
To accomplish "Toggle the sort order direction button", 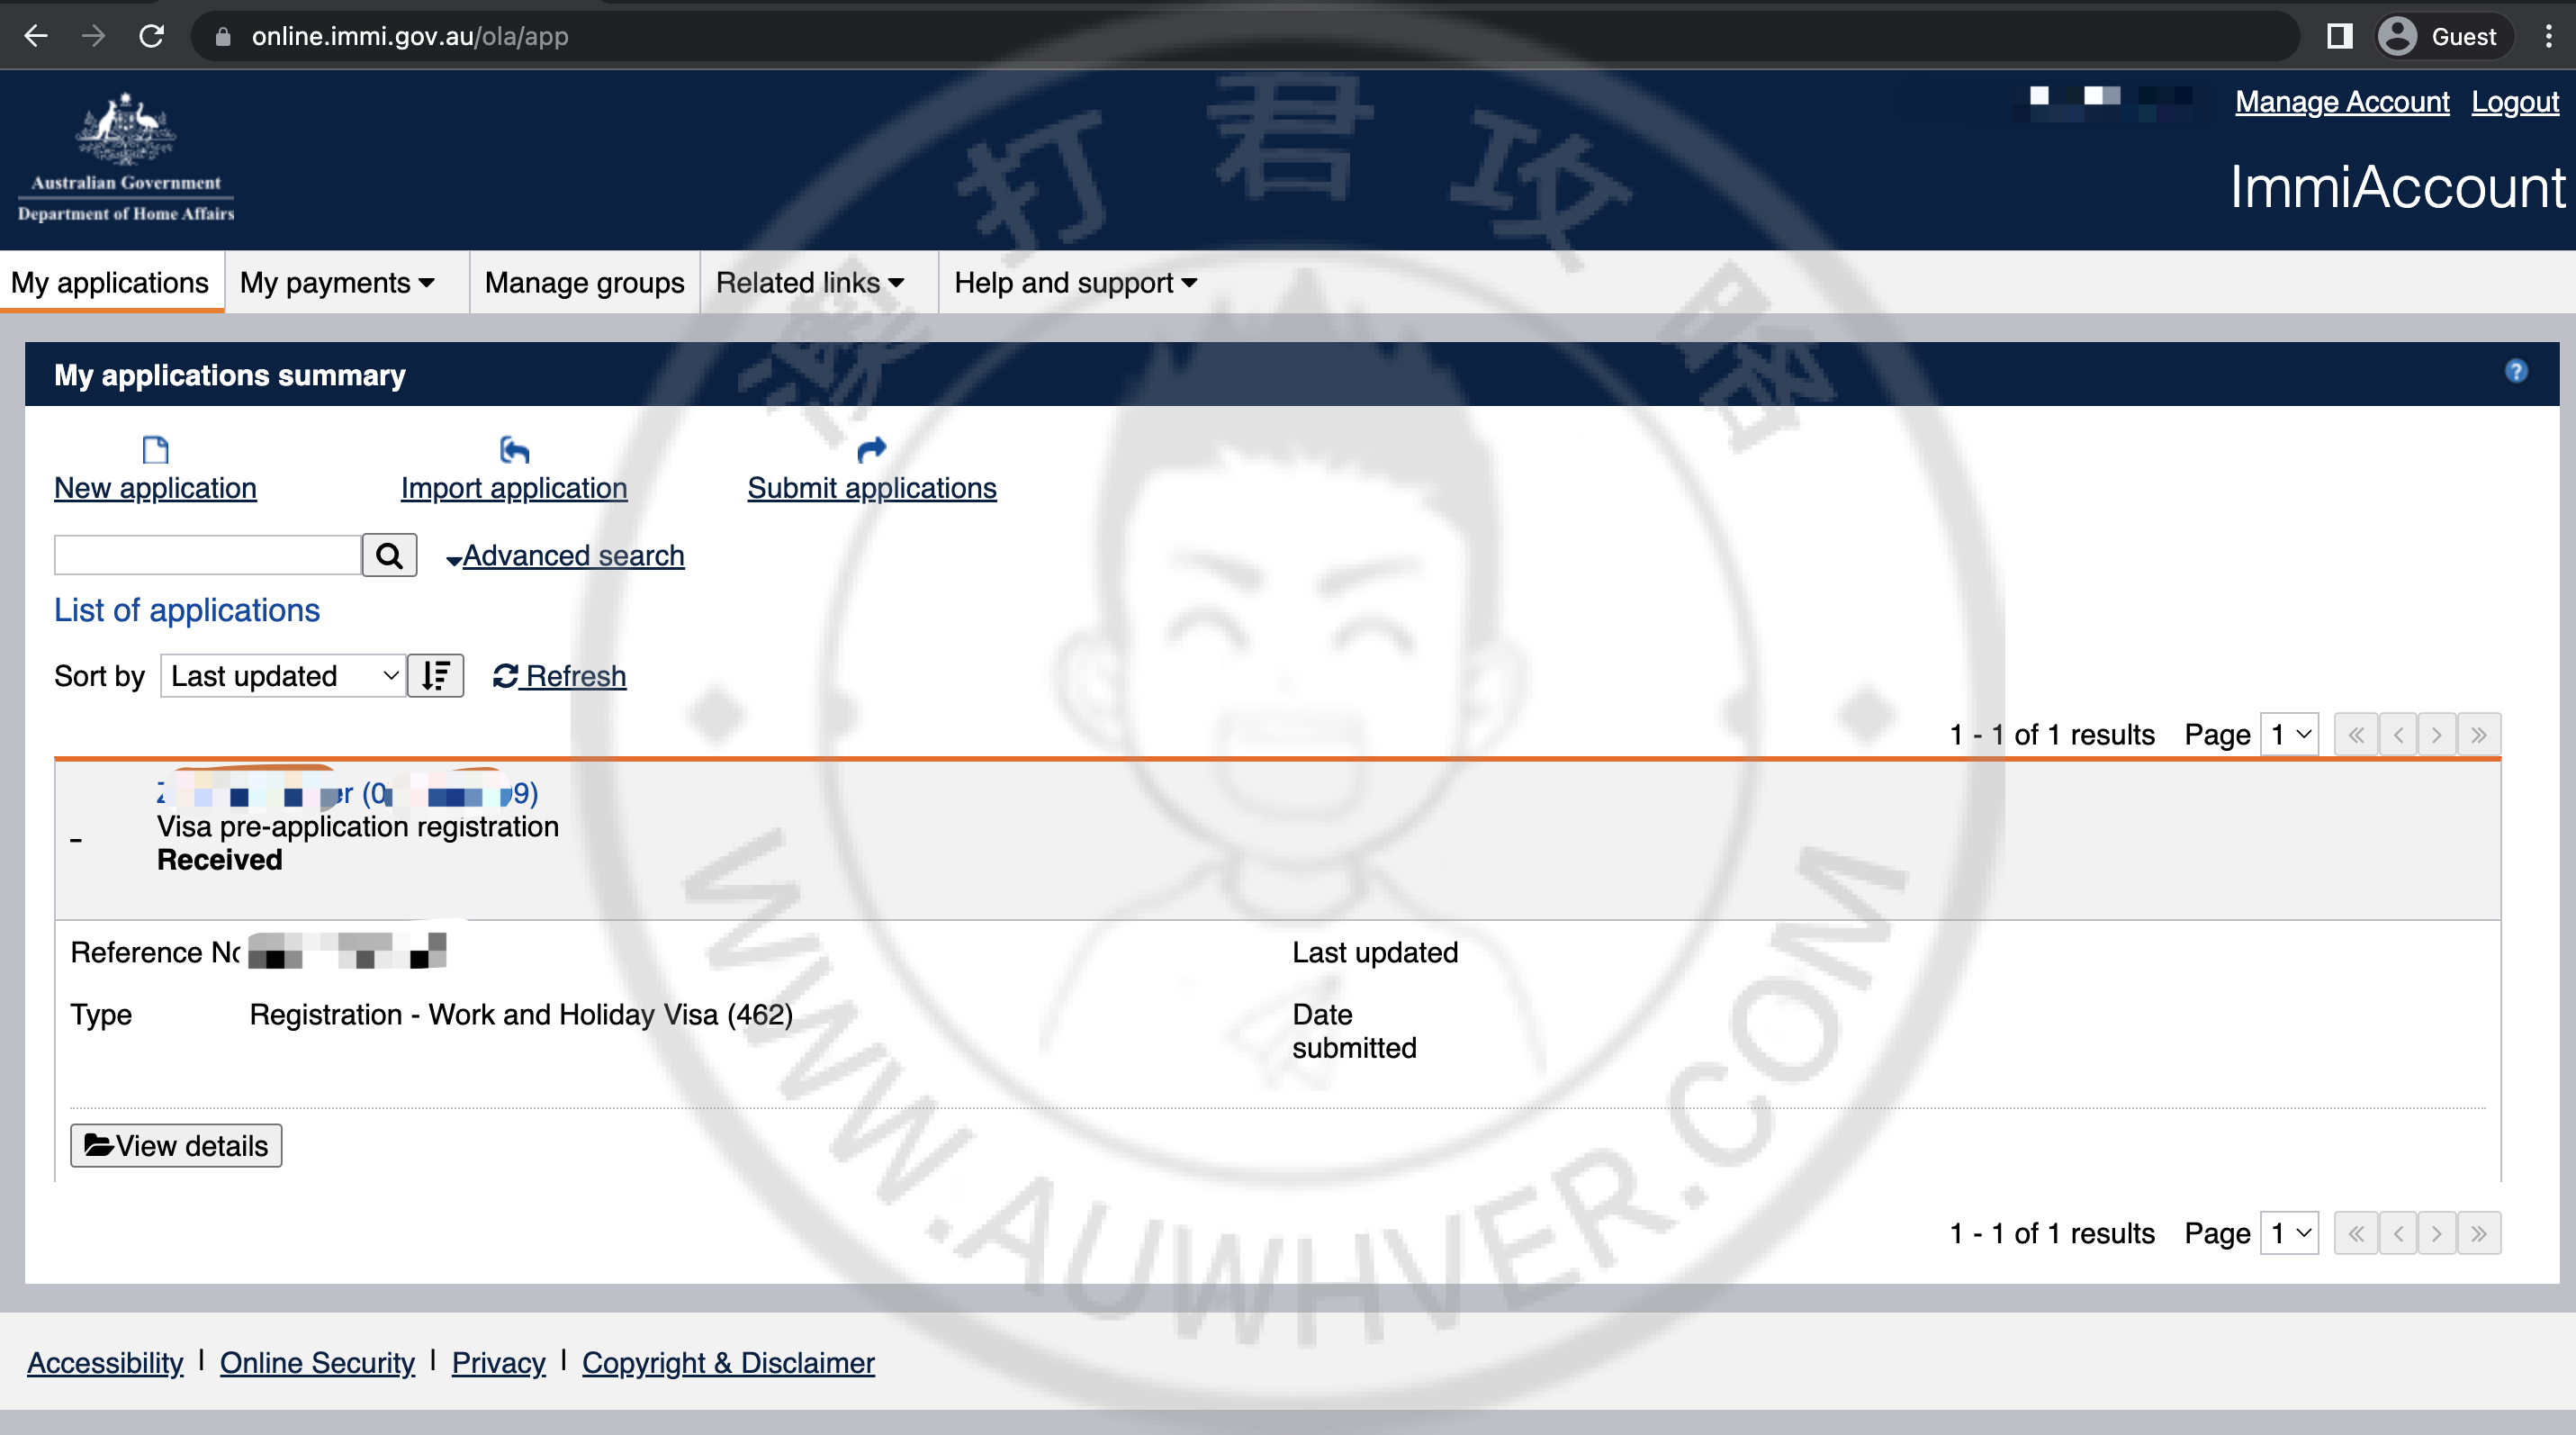I will click(x=435, y=676).
